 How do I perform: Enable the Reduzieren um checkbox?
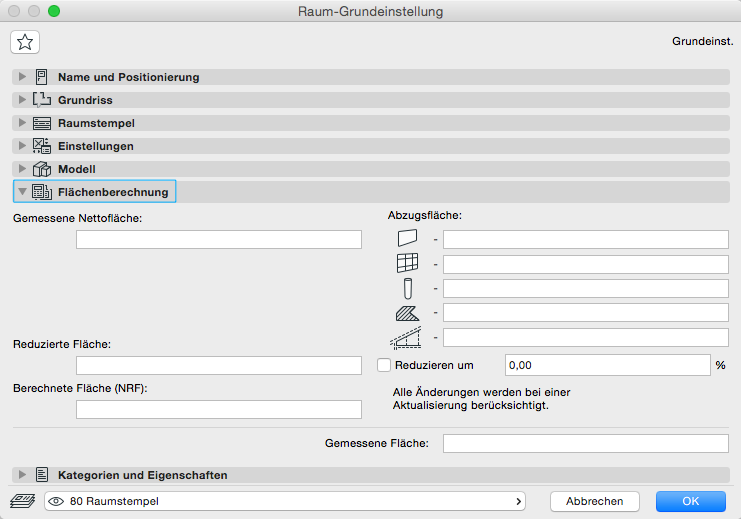(383, 365)
